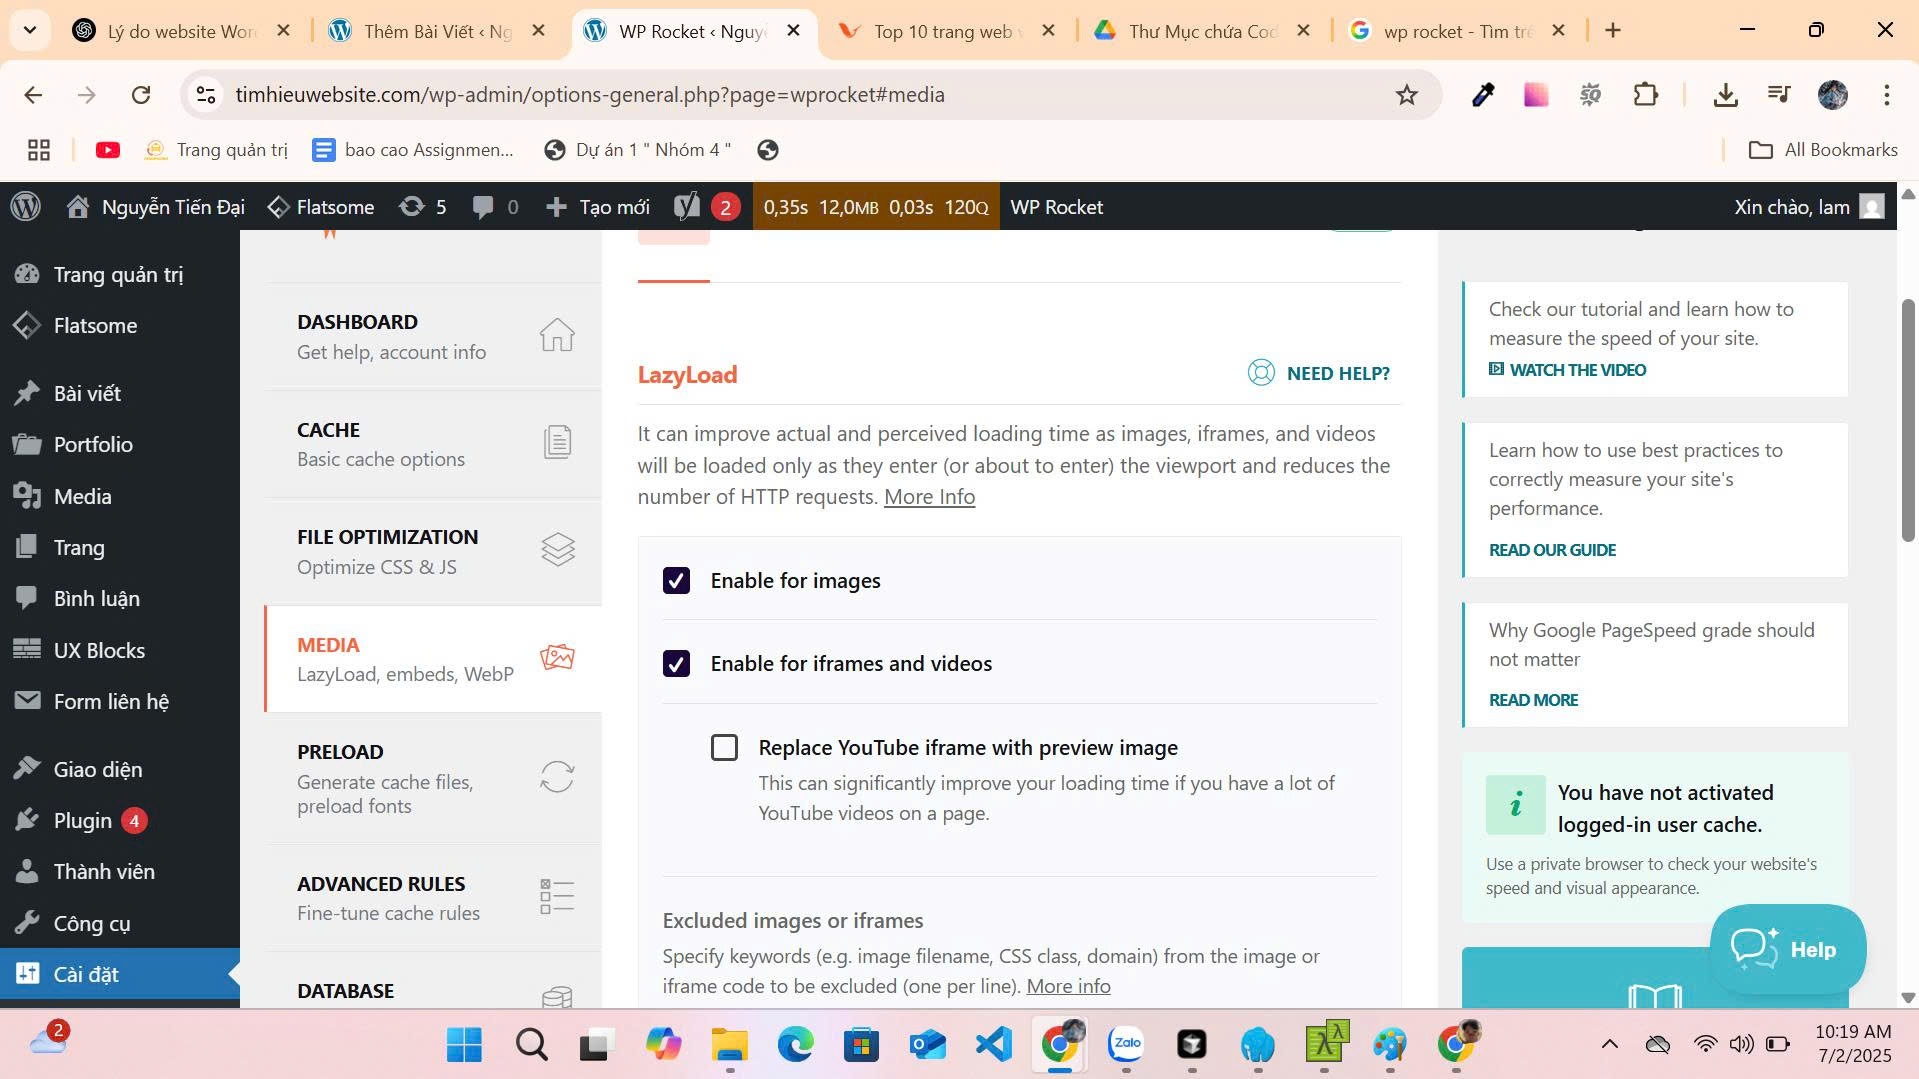
Task: Open Flatsome menu in the admin bar
Action: point(321,207)
